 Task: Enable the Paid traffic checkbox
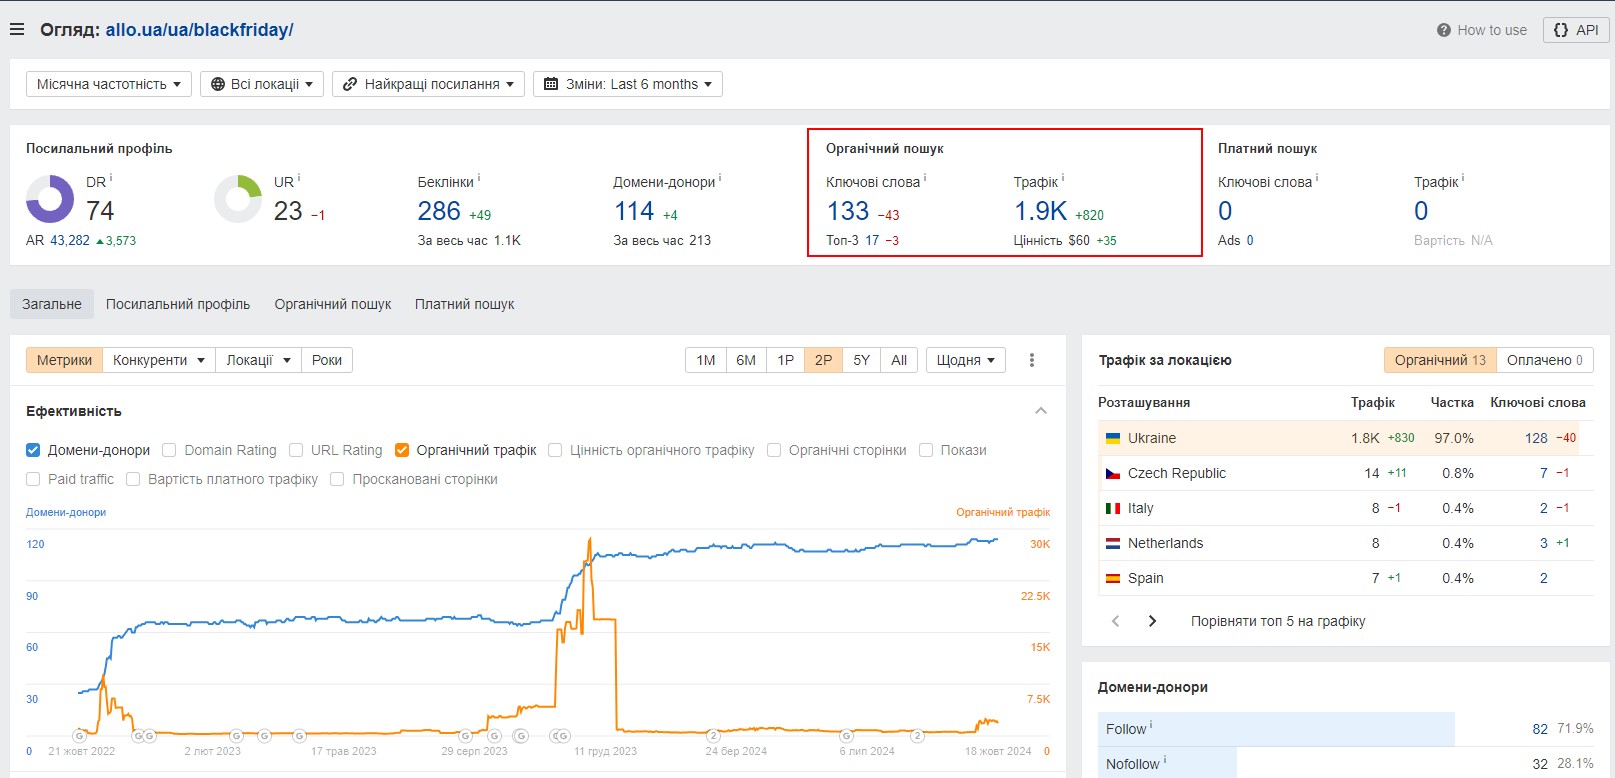33,479
